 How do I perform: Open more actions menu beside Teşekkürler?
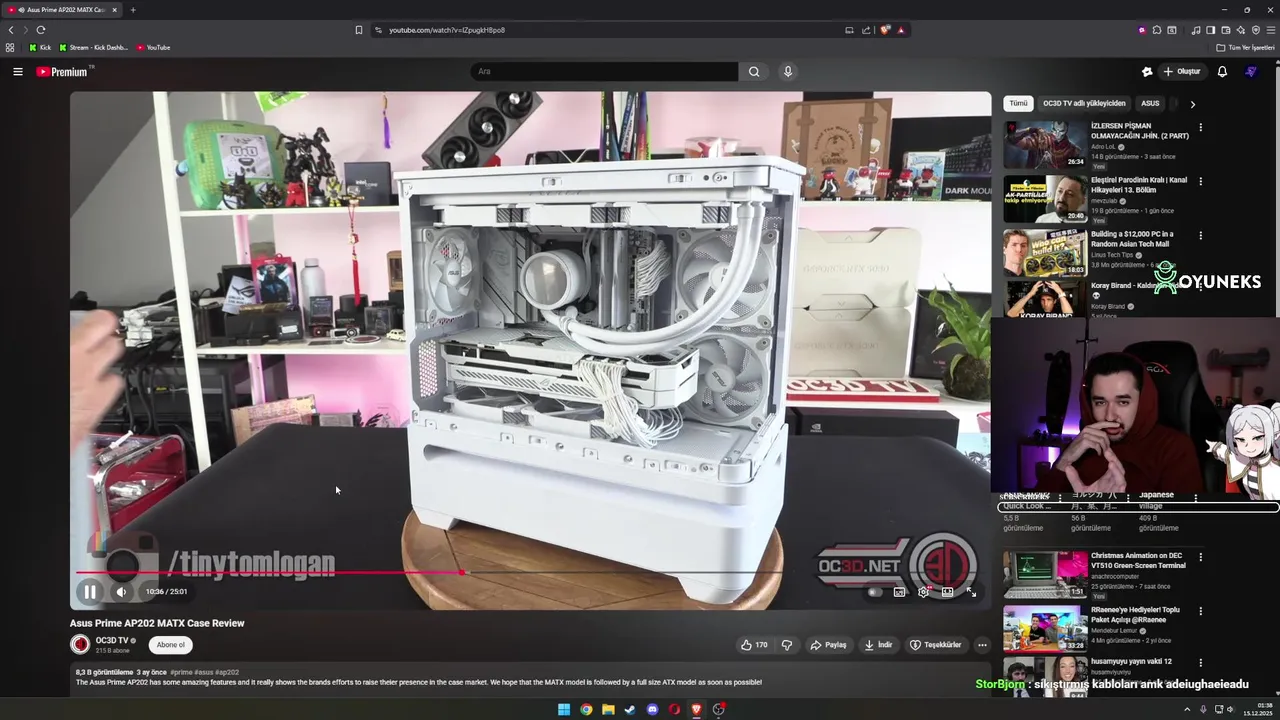pyautogui.click(x=982, y=645)
